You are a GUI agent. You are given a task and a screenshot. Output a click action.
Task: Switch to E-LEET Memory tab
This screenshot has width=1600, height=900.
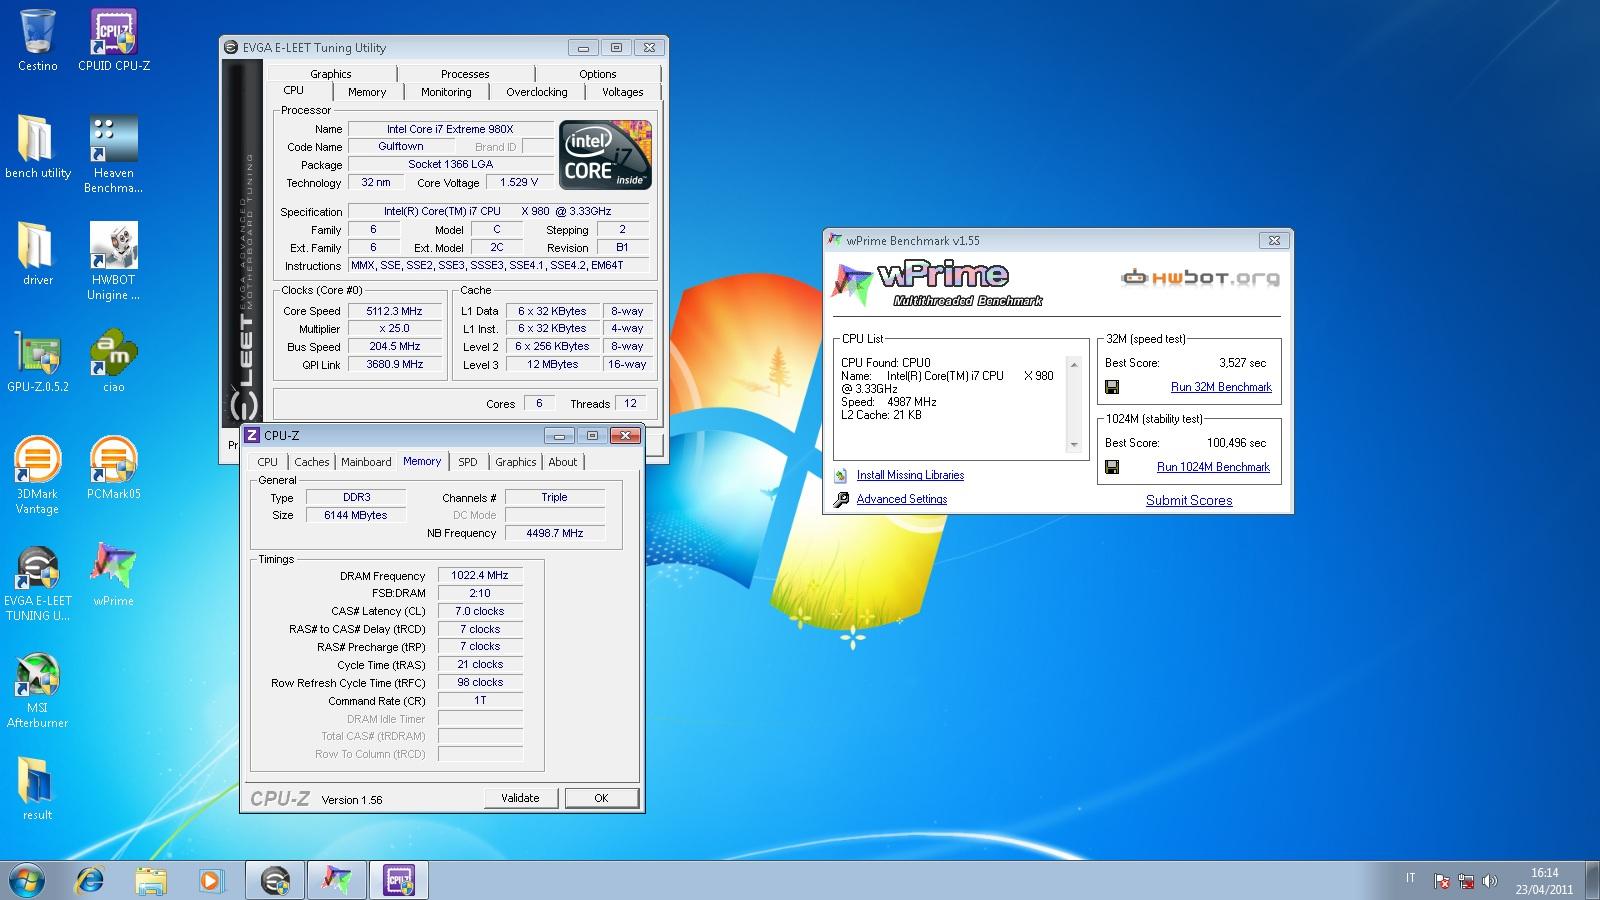pyautogui.click(x=367, y=92)
